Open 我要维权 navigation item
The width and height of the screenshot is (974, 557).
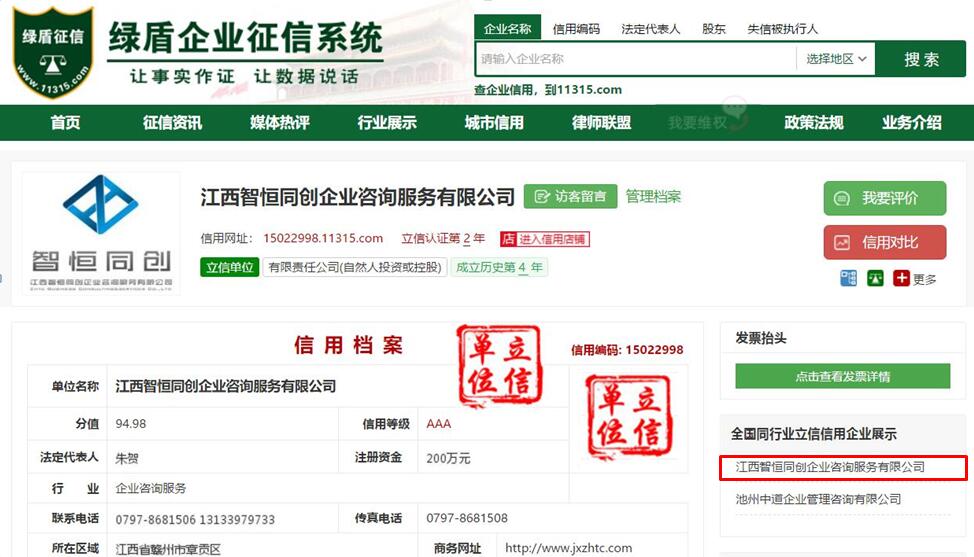coord(698,122)
